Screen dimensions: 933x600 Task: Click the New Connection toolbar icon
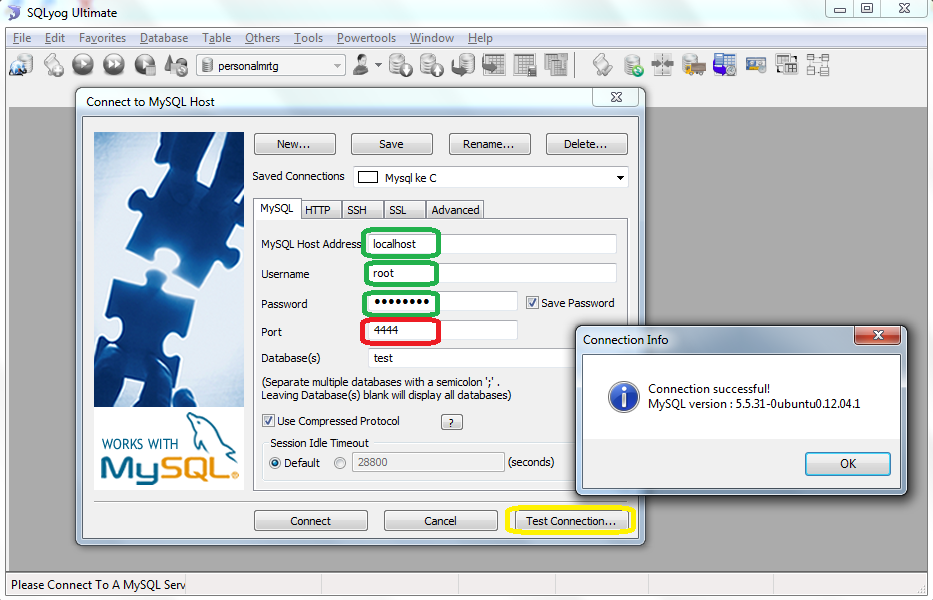pos(21,65)
